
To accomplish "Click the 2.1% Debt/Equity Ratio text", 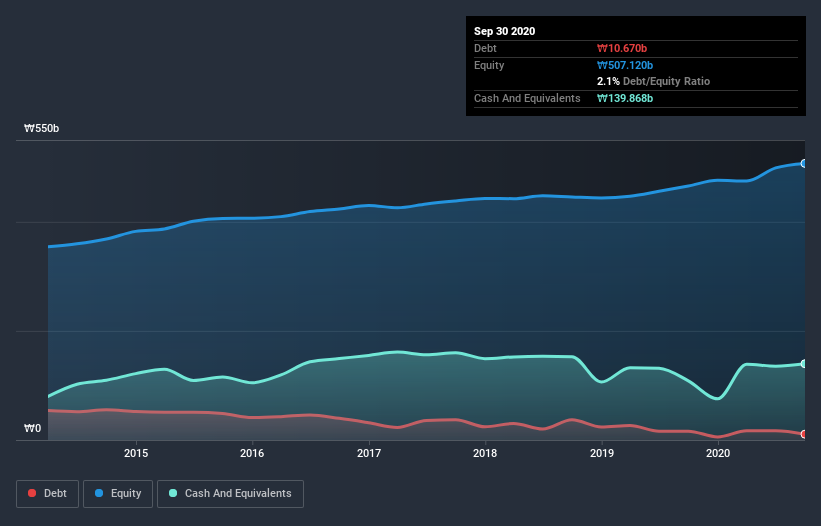I will click(x=653, y=81).
